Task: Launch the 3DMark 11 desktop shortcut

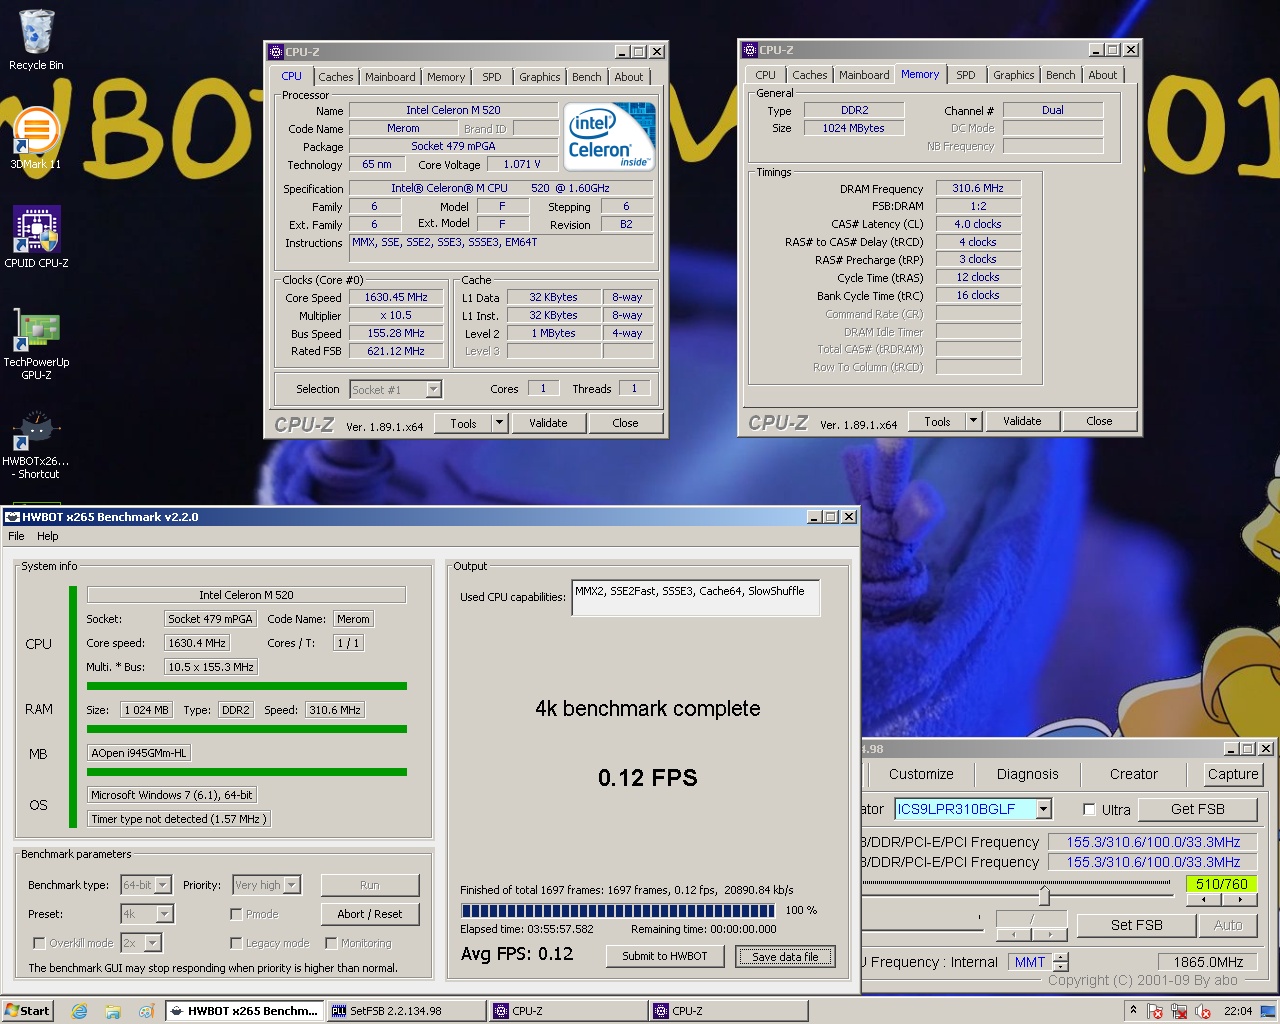Action: (x=36, y=138)
